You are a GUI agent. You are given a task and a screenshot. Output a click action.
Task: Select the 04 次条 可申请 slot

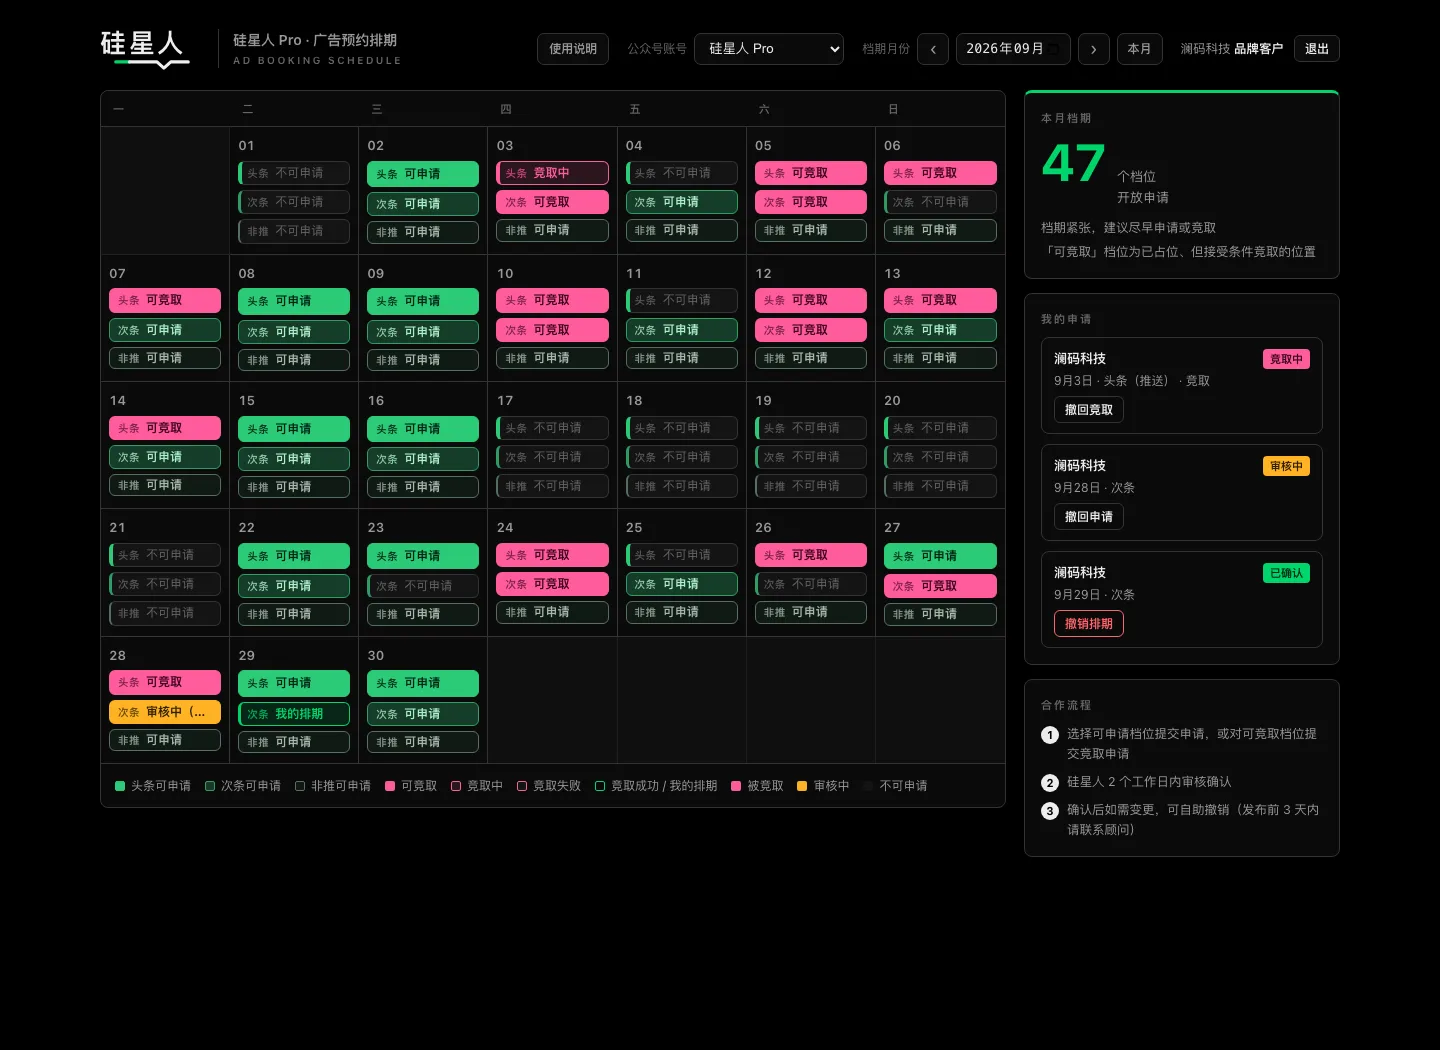pos(681,202)
